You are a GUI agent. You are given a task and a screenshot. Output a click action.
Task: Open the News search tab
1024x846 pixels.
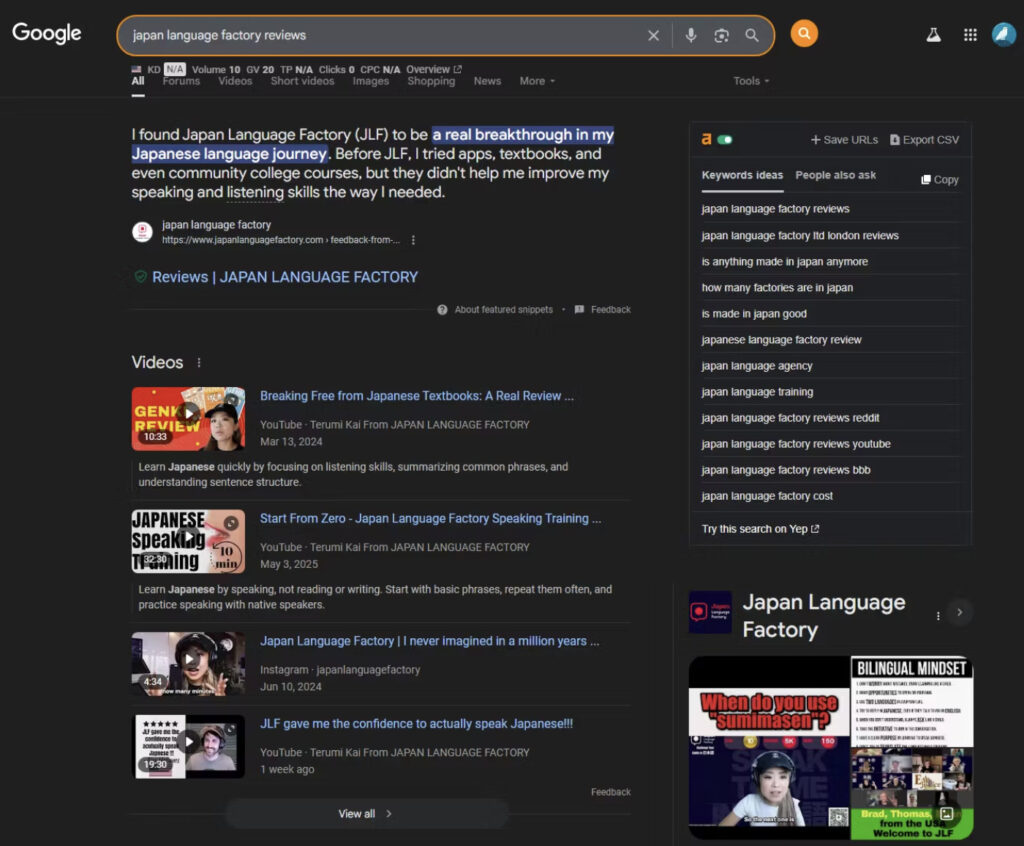487,82
